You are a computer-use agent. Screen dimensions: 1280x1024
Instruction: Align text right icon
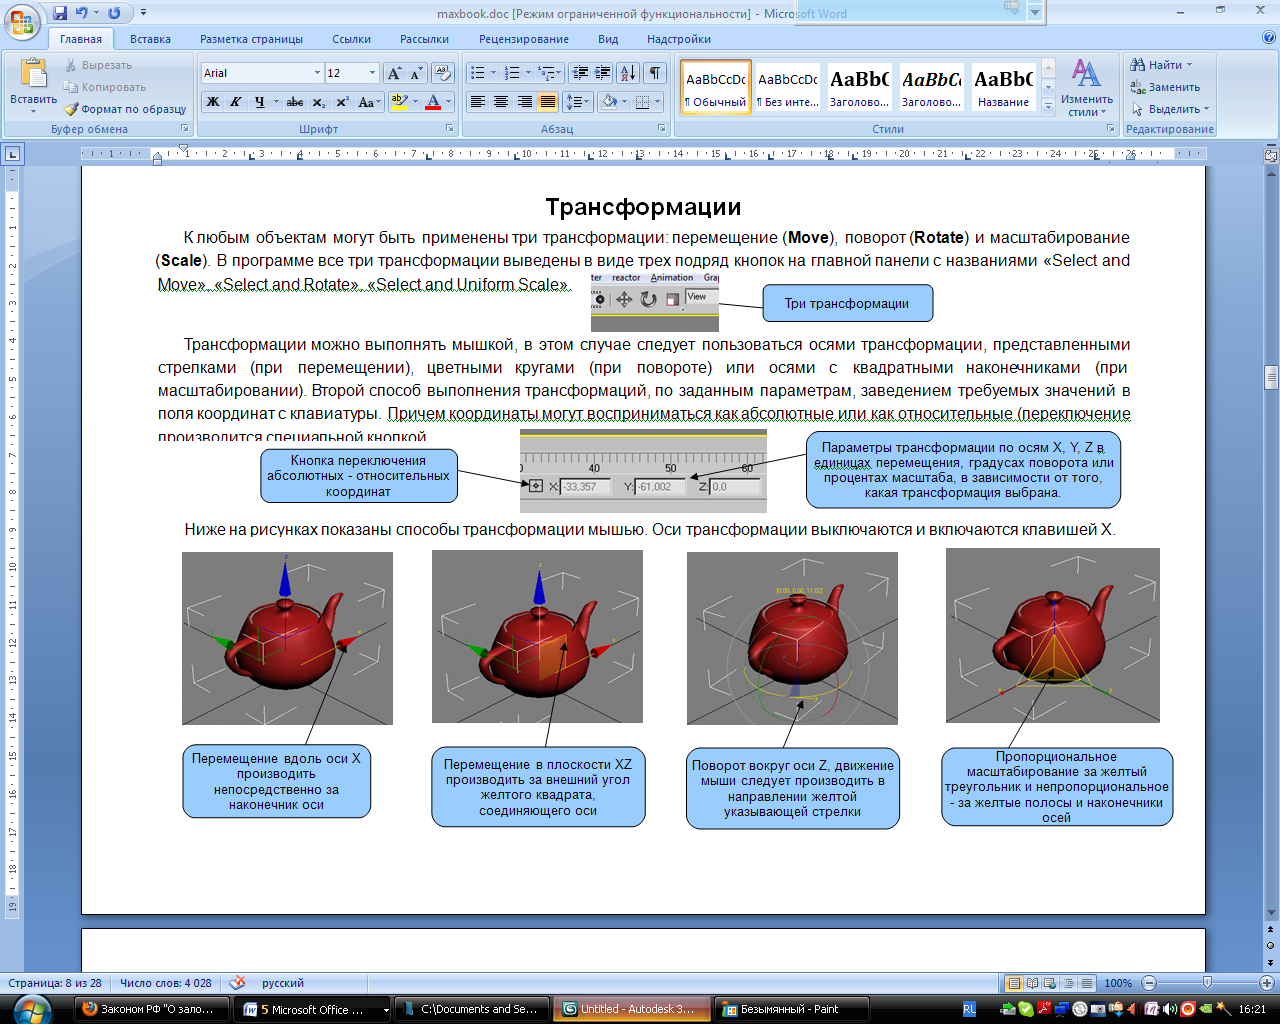[x=524, y=102]
